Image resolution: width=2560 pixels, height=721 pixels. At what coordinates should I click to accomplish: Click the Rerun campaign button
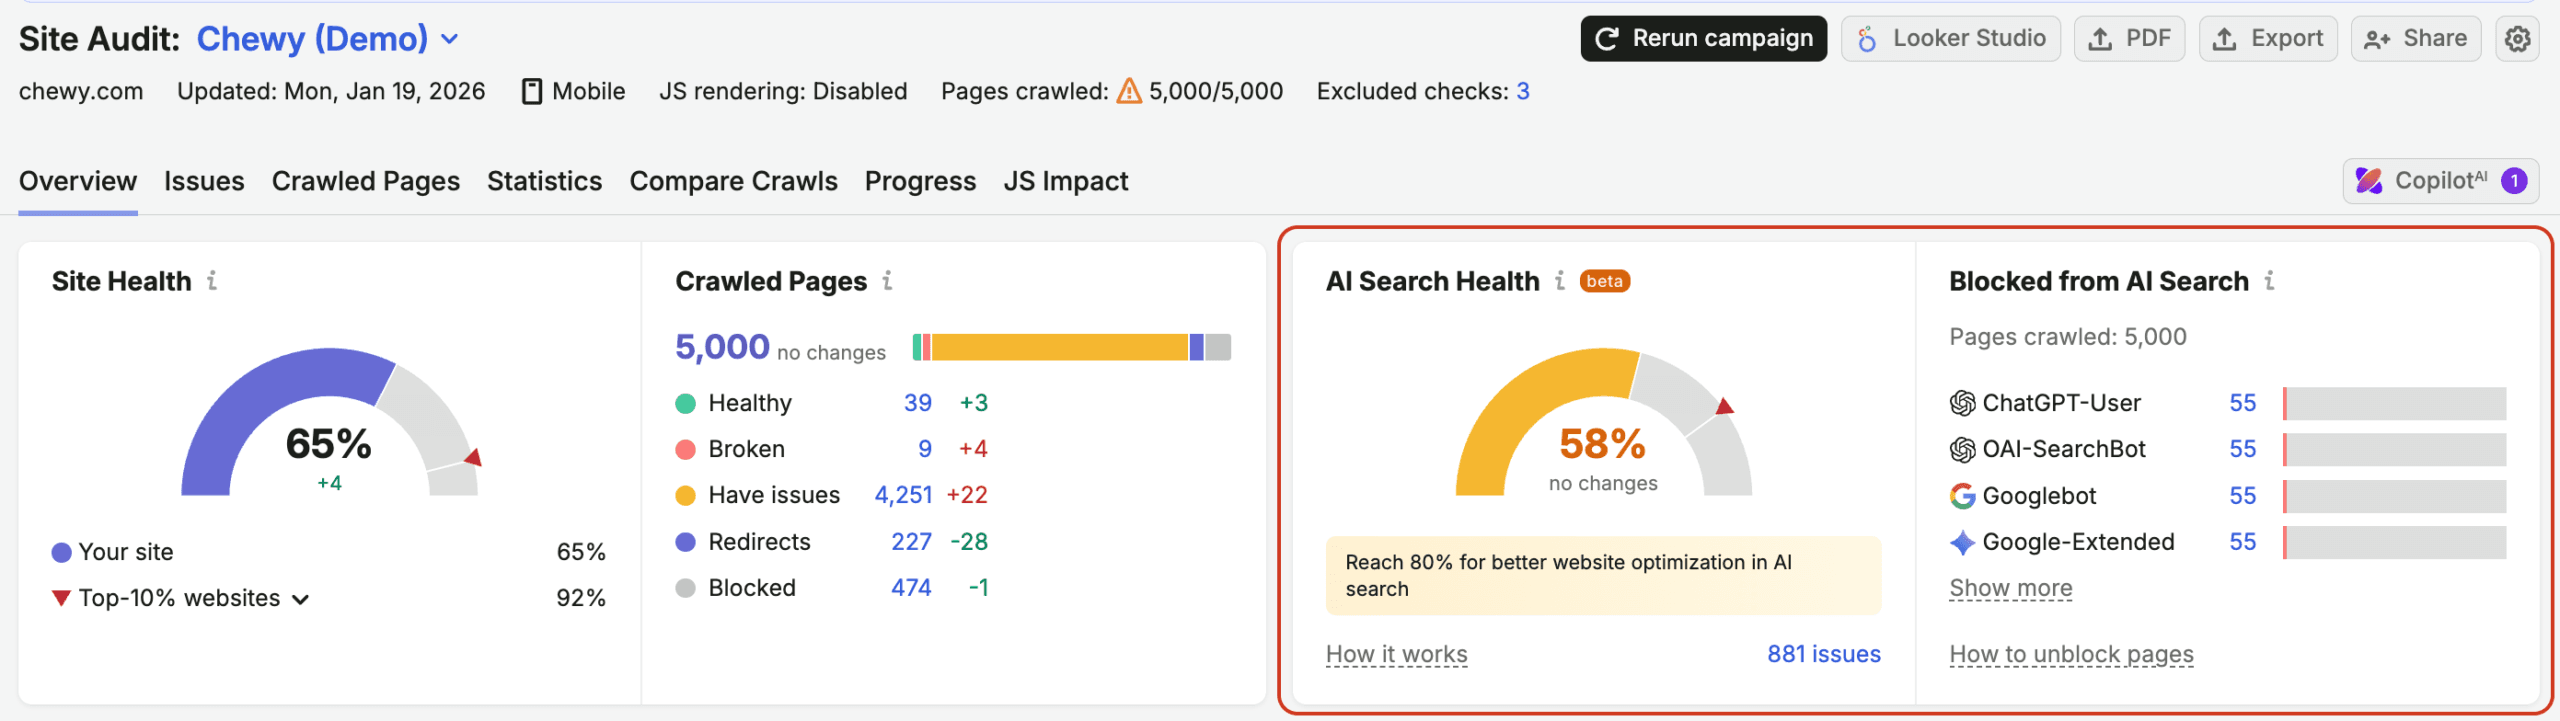[1704, 39]
